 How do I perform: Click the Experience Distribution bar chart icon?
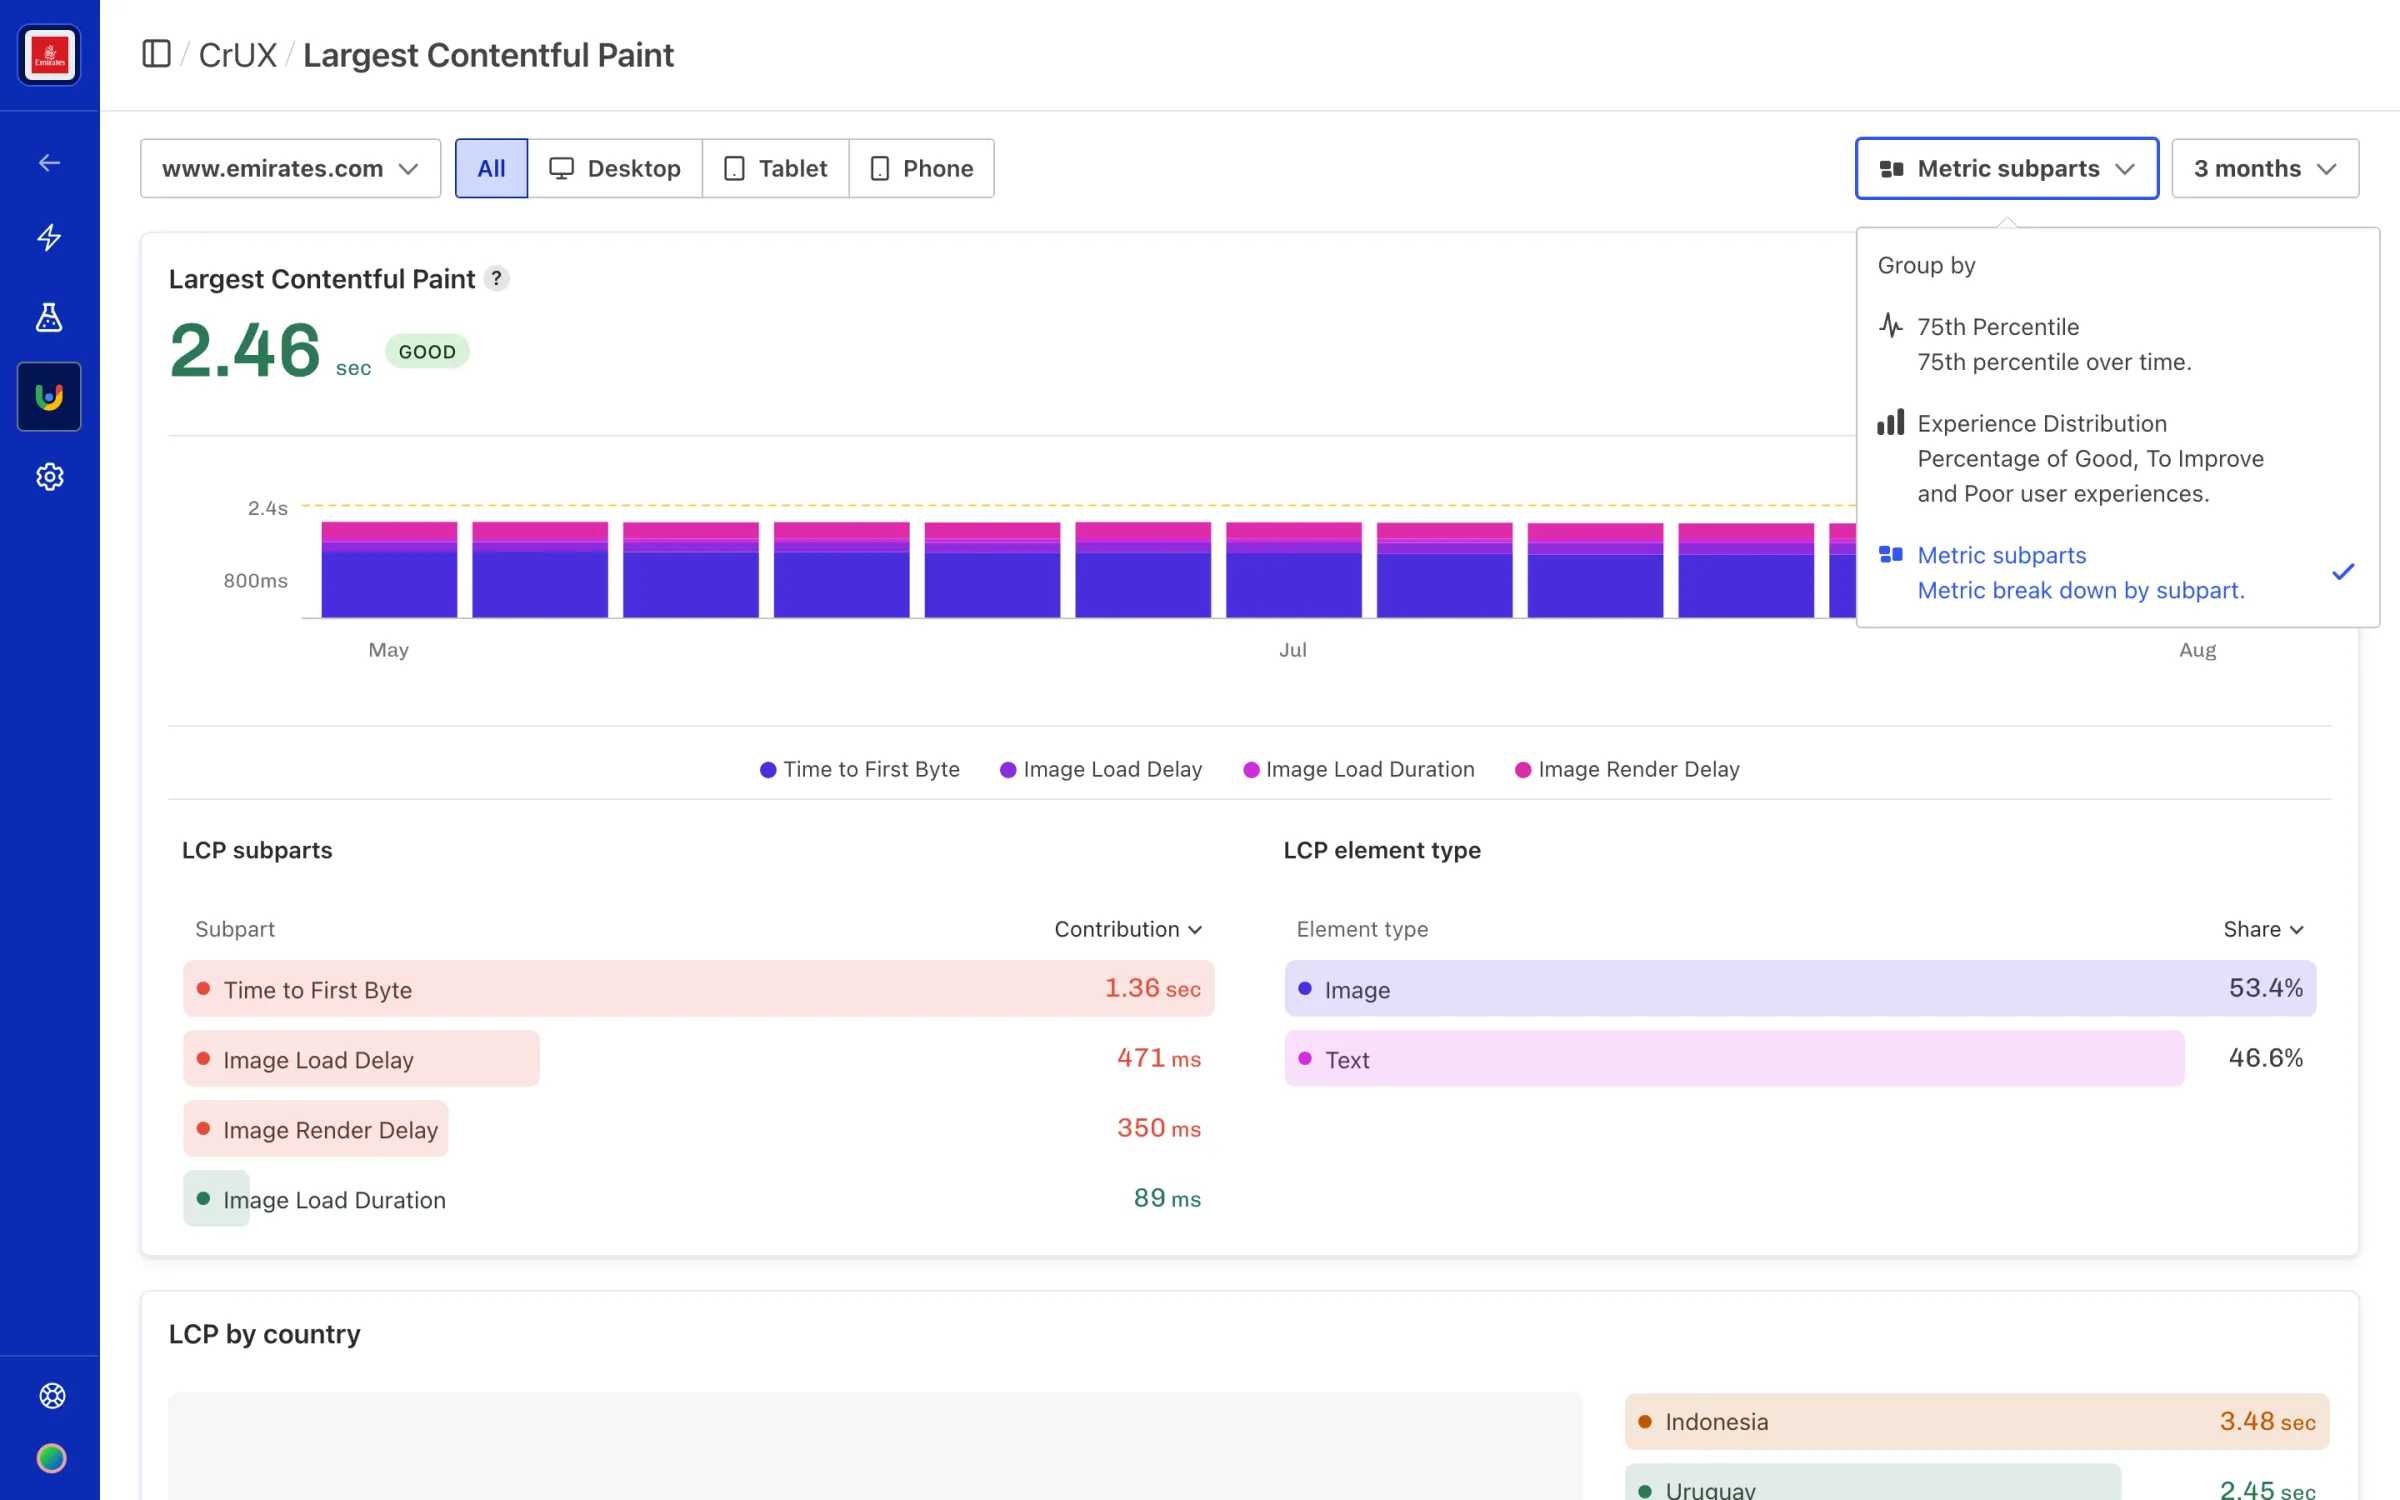click(1890, 423)
